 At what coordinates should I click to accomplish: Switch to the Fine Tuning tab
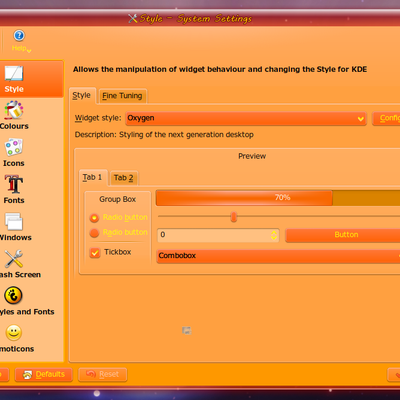tap(122, 96)
